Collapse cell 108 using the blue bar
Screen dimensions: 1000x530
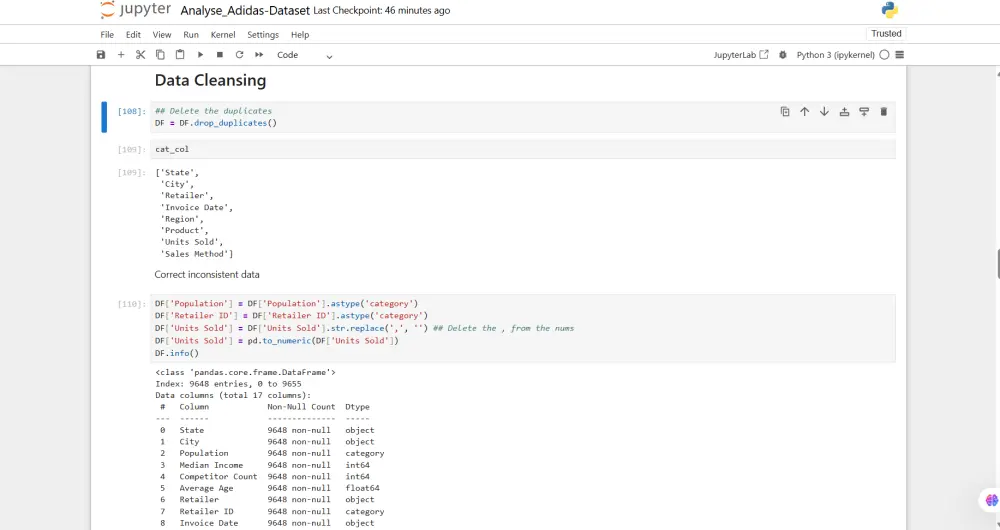point(104,117)
